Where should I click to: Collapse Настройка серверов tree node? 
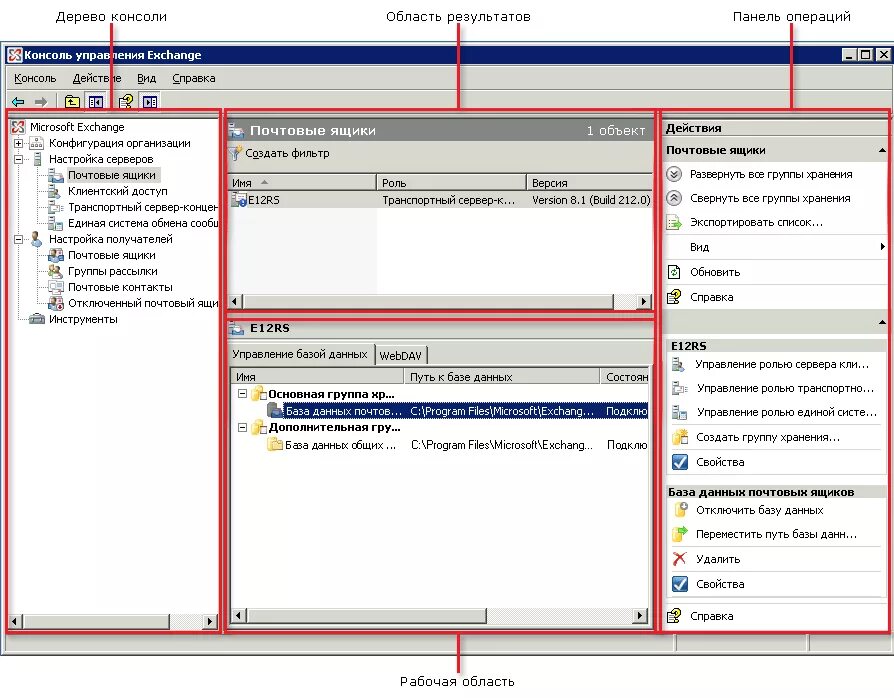pyautogui.click(x=18, y=159)
